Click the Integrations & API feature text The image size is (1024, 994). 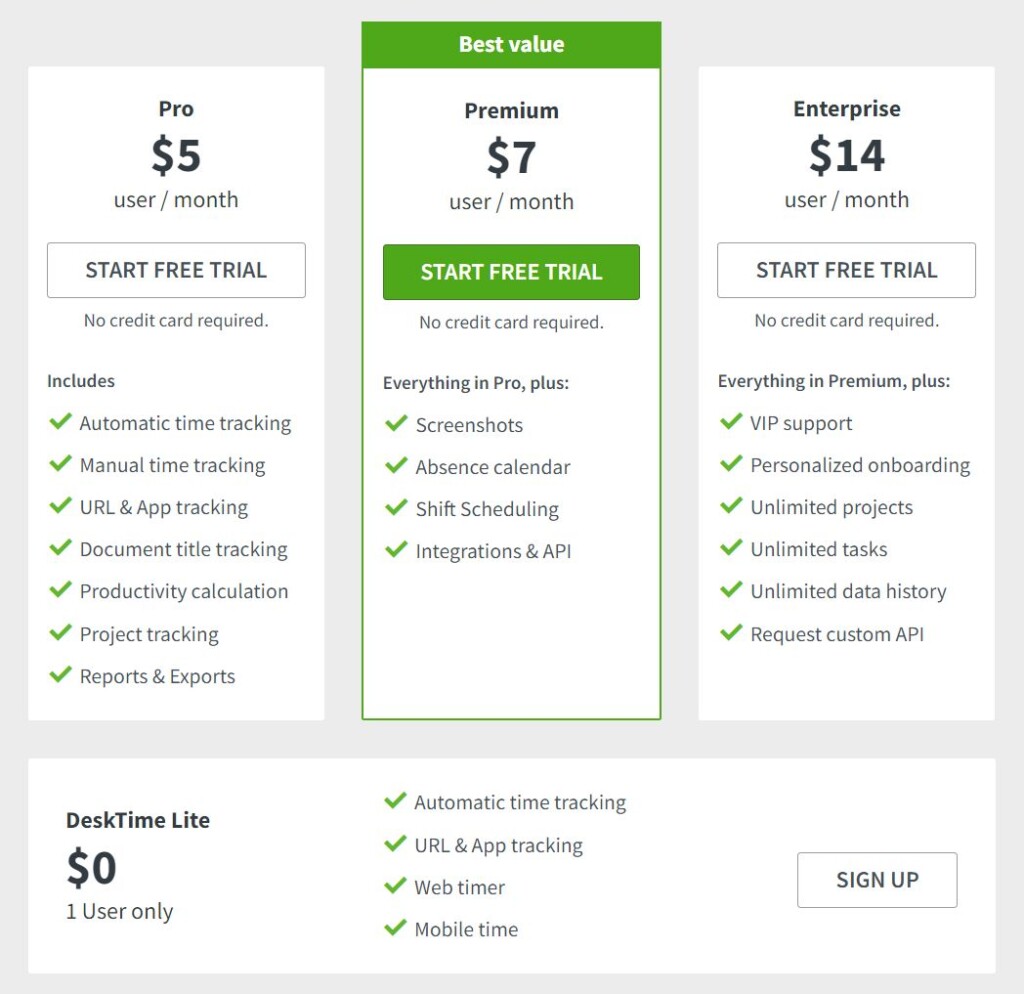pos(493,551)
